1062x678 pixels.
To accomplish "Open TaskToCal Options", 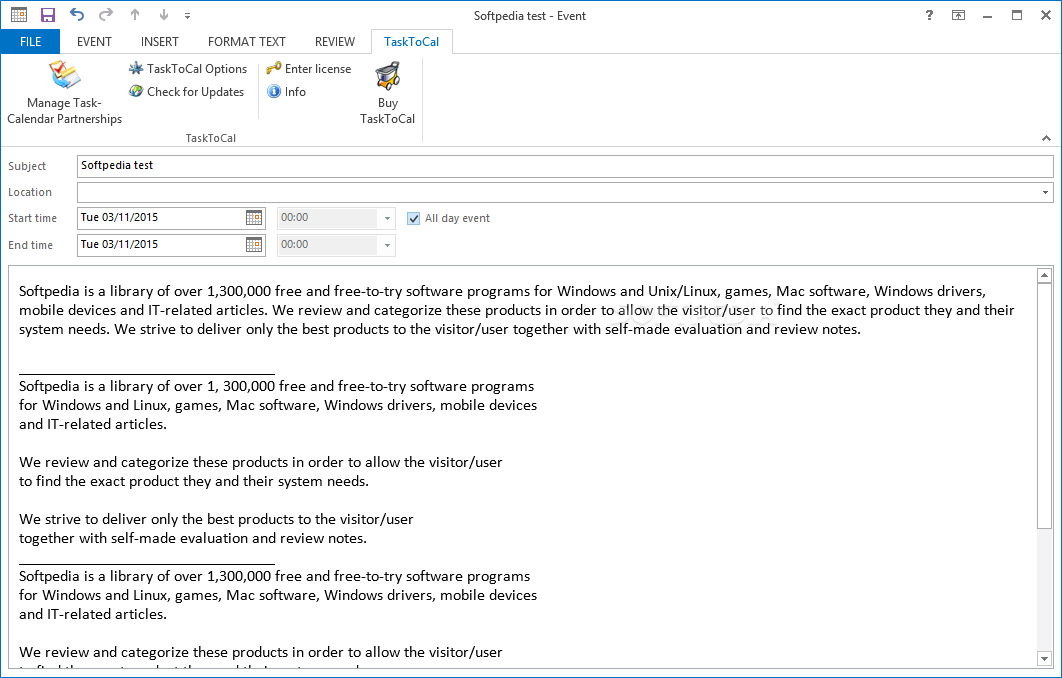I will [x=188, y=68].
